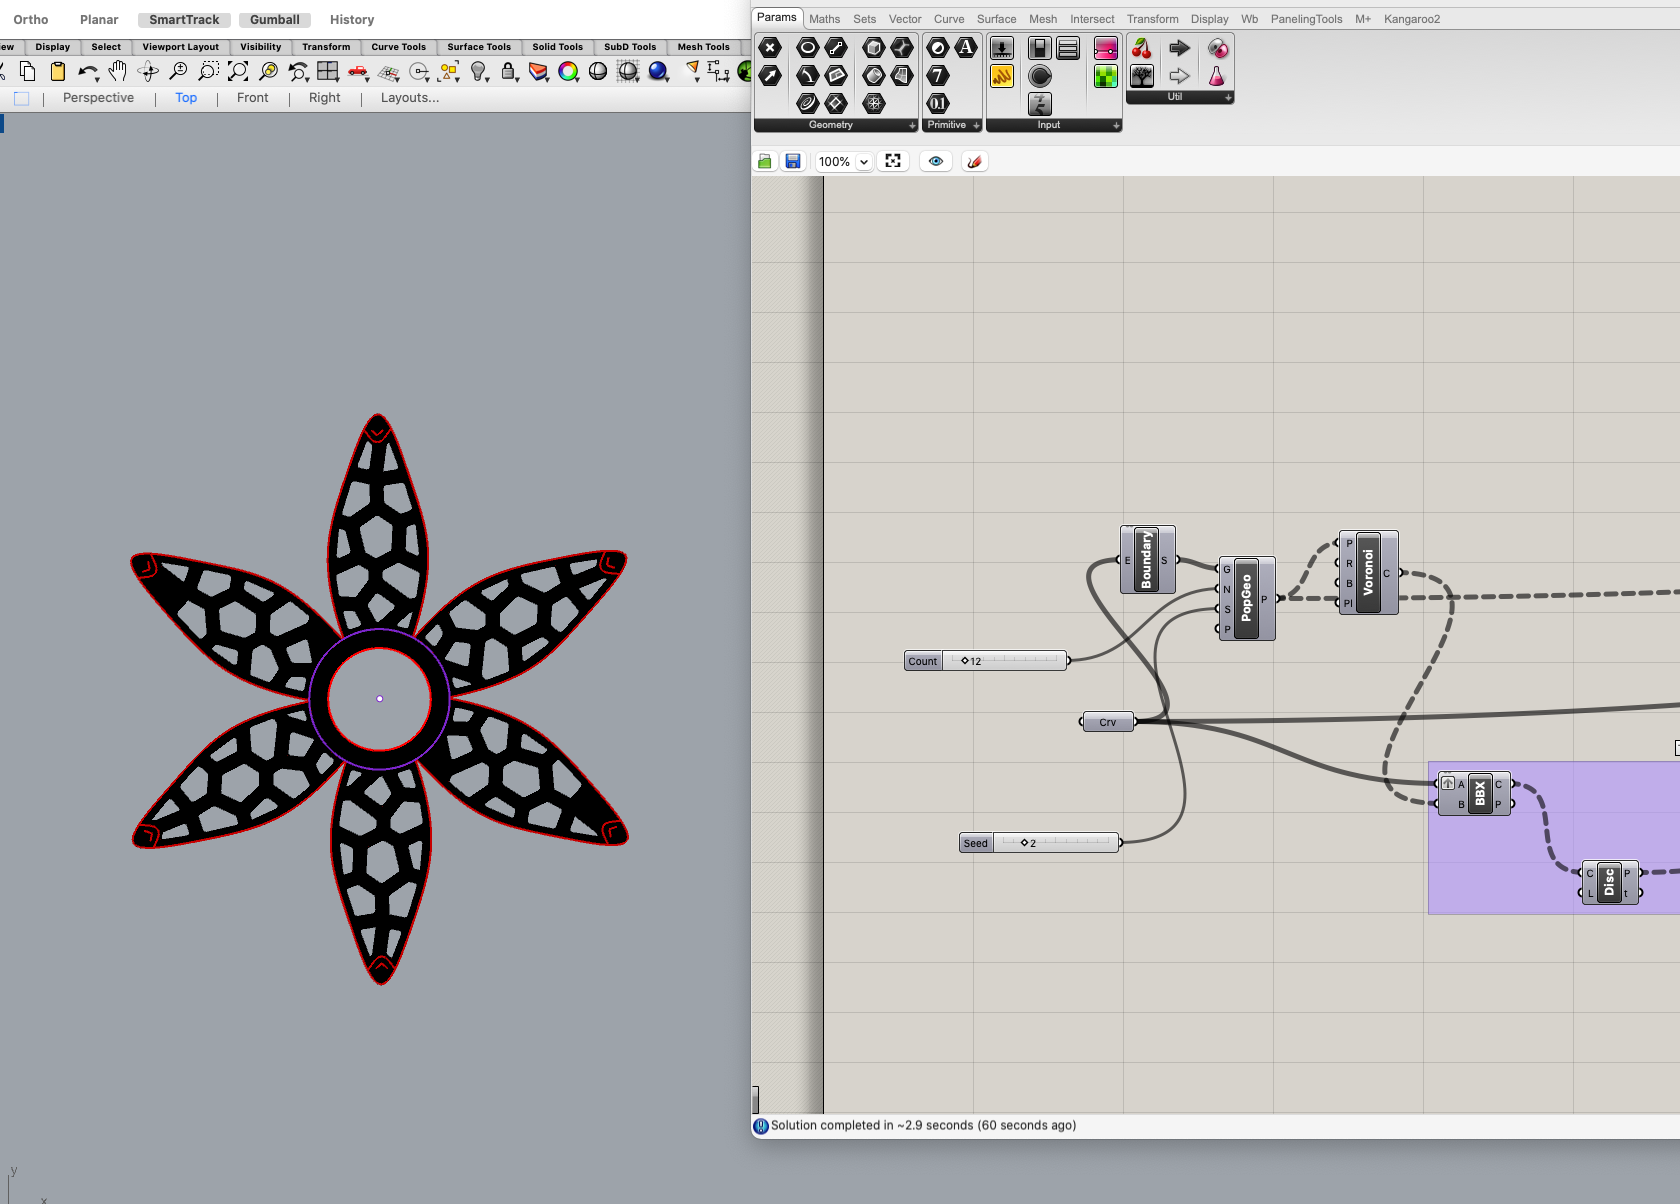Select the Disc component on canvas
Image resolution: width=1680 pixels, height=1204 pixels.
[1609, 882]
